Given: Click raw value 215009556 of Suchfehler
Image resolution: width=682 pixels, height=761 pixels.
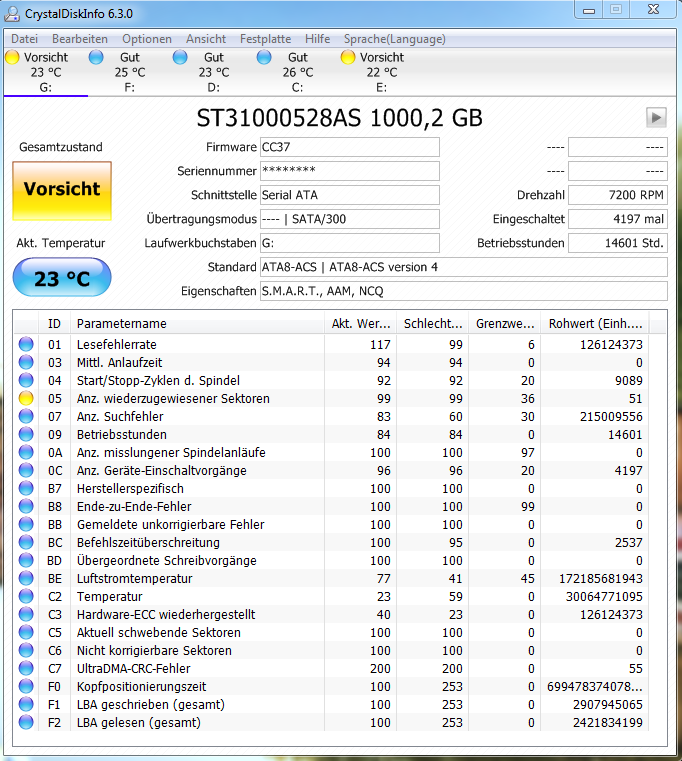Looking at the screenshot, I should pyautogui.click(x=611, y=416).
